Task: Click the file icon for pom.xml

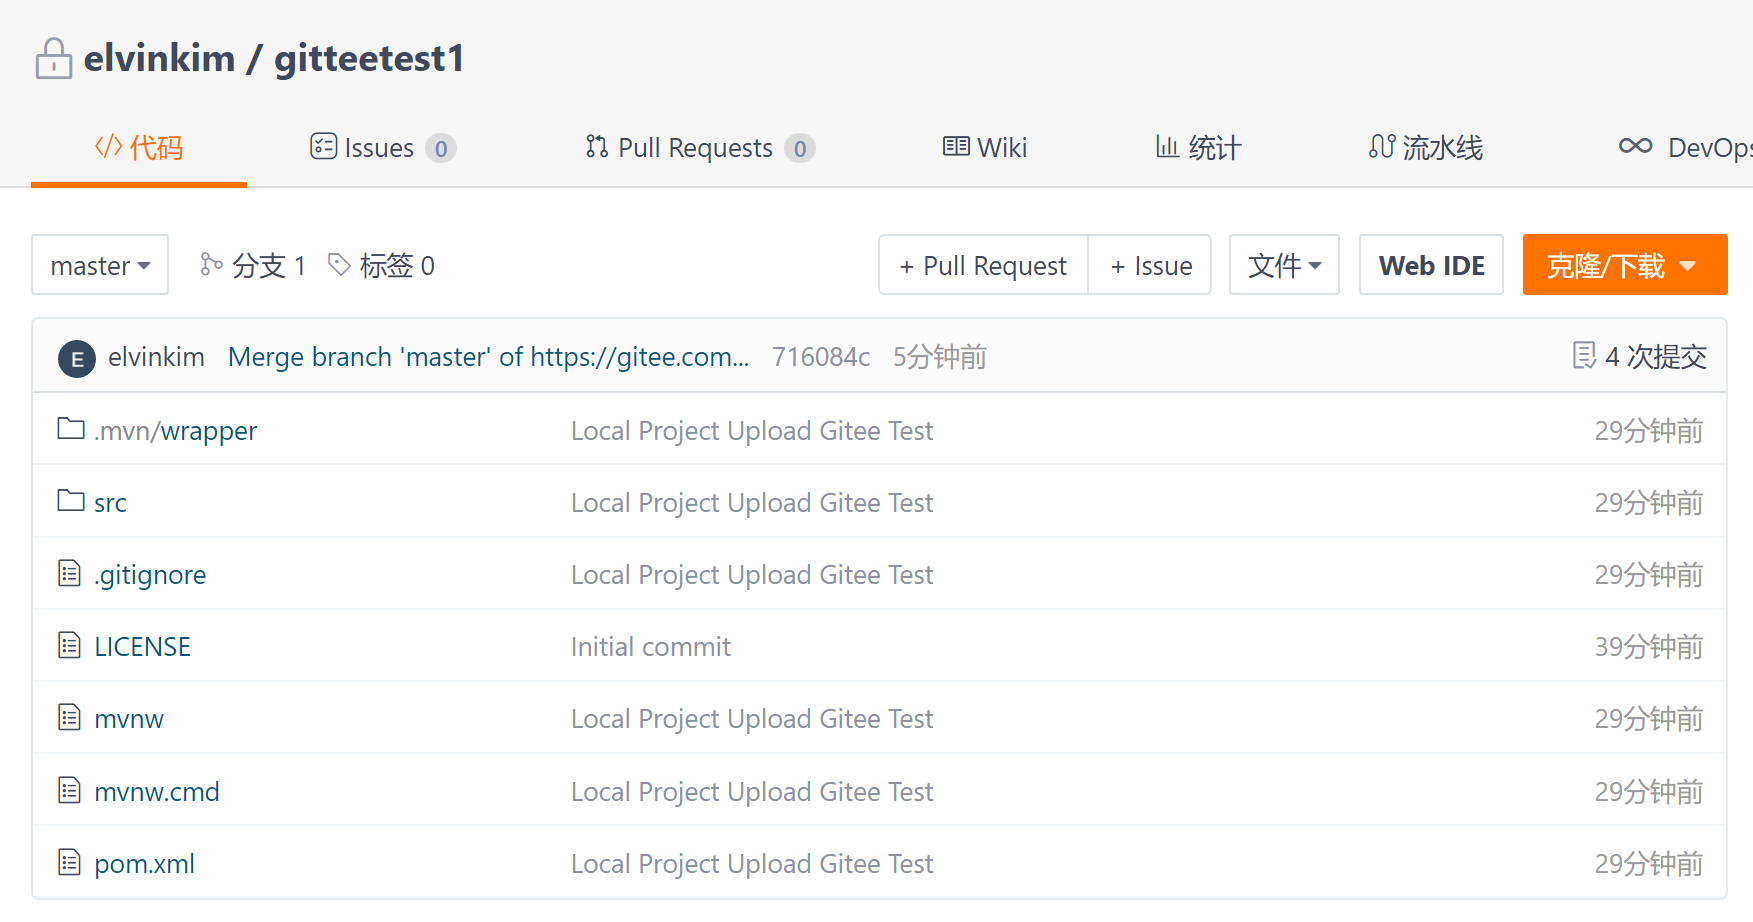Action: click(69, 862)
